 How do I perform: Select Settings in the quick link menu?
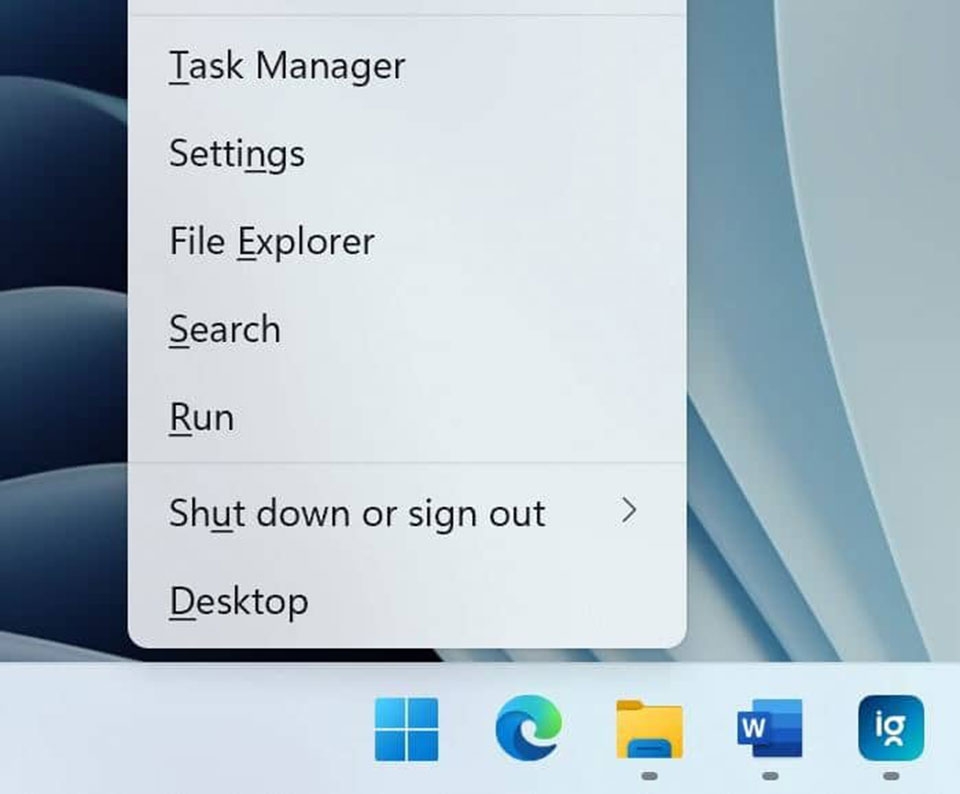click(x=237, y=154)
